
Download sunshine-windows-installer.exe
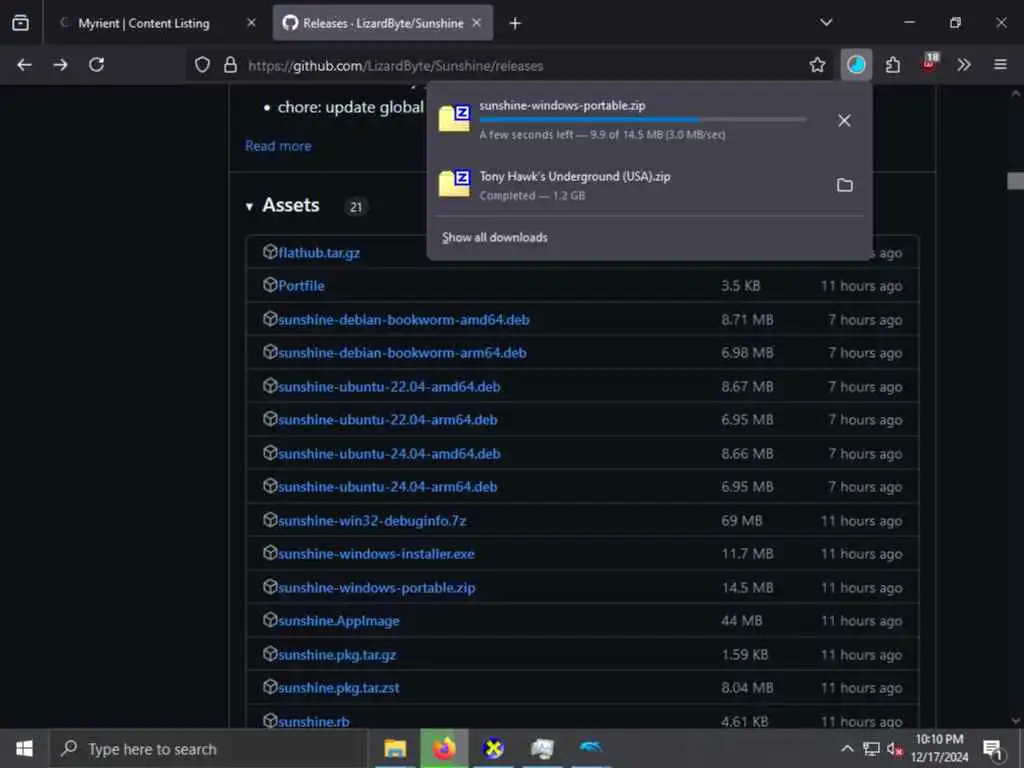coord(376,554)
